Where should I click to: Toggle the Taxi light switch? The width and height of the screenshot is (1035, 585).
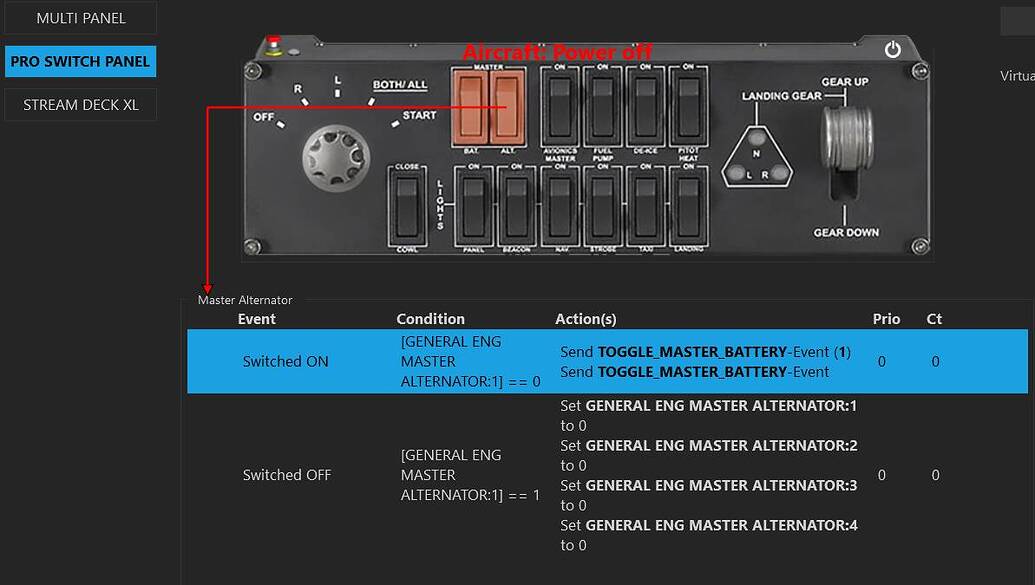(x=647, y=207)
